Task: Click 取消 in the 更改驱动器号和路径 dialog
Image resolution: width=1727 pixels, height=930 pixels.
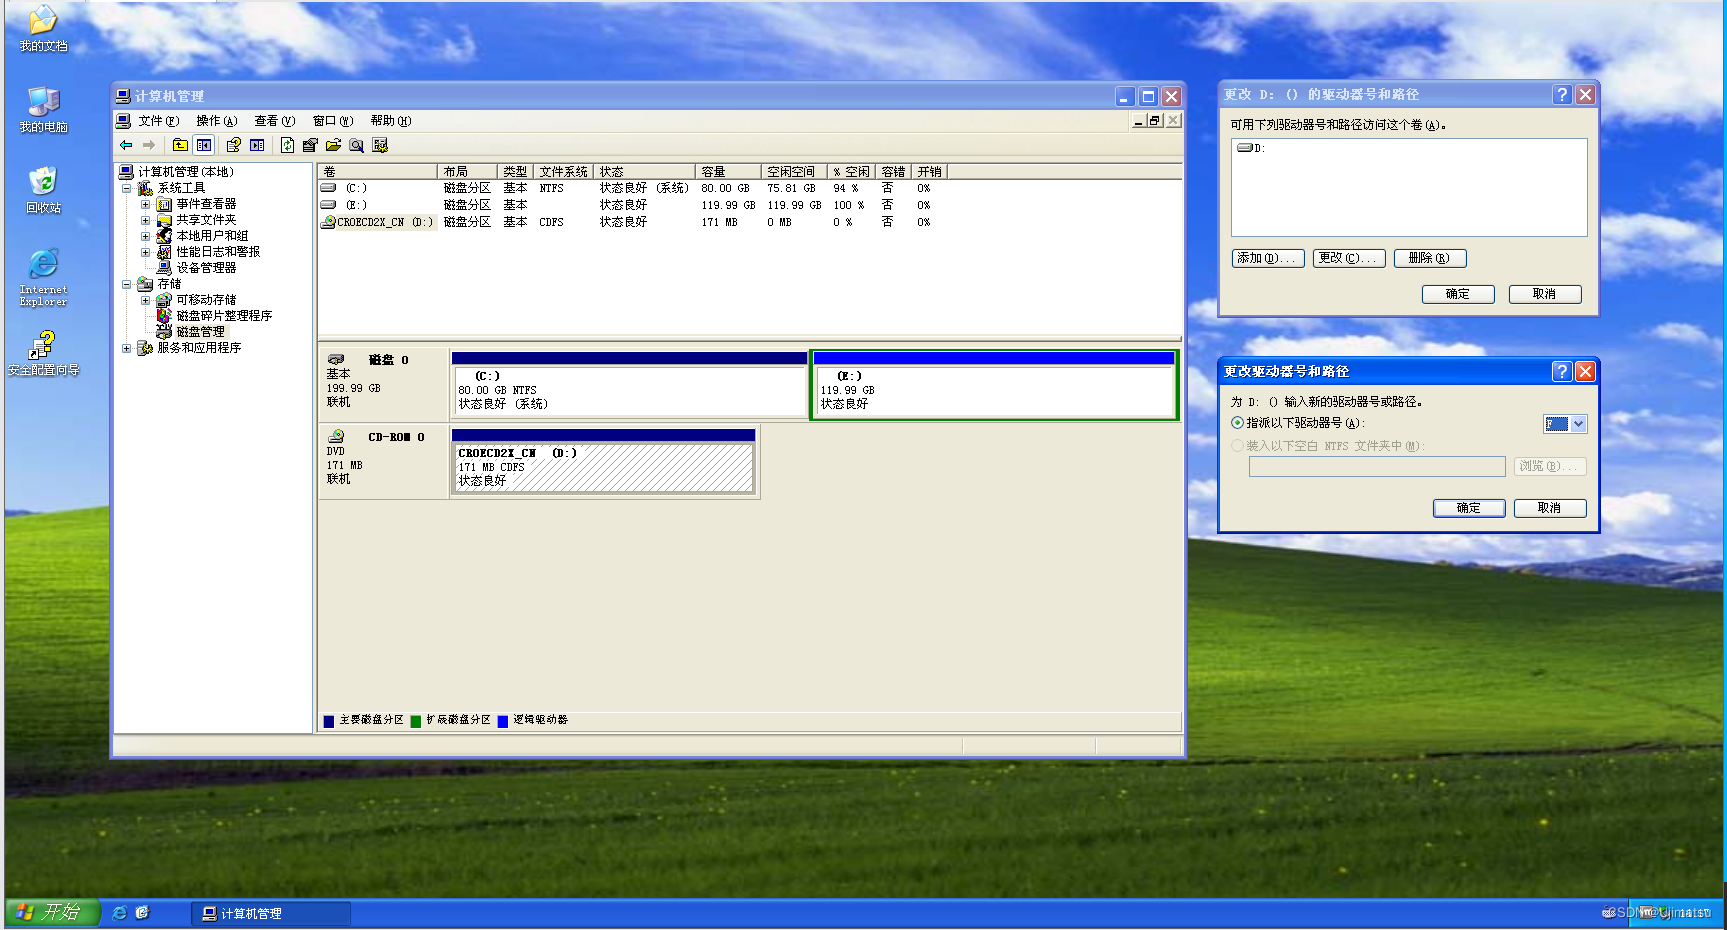Action: (1550, 508)
